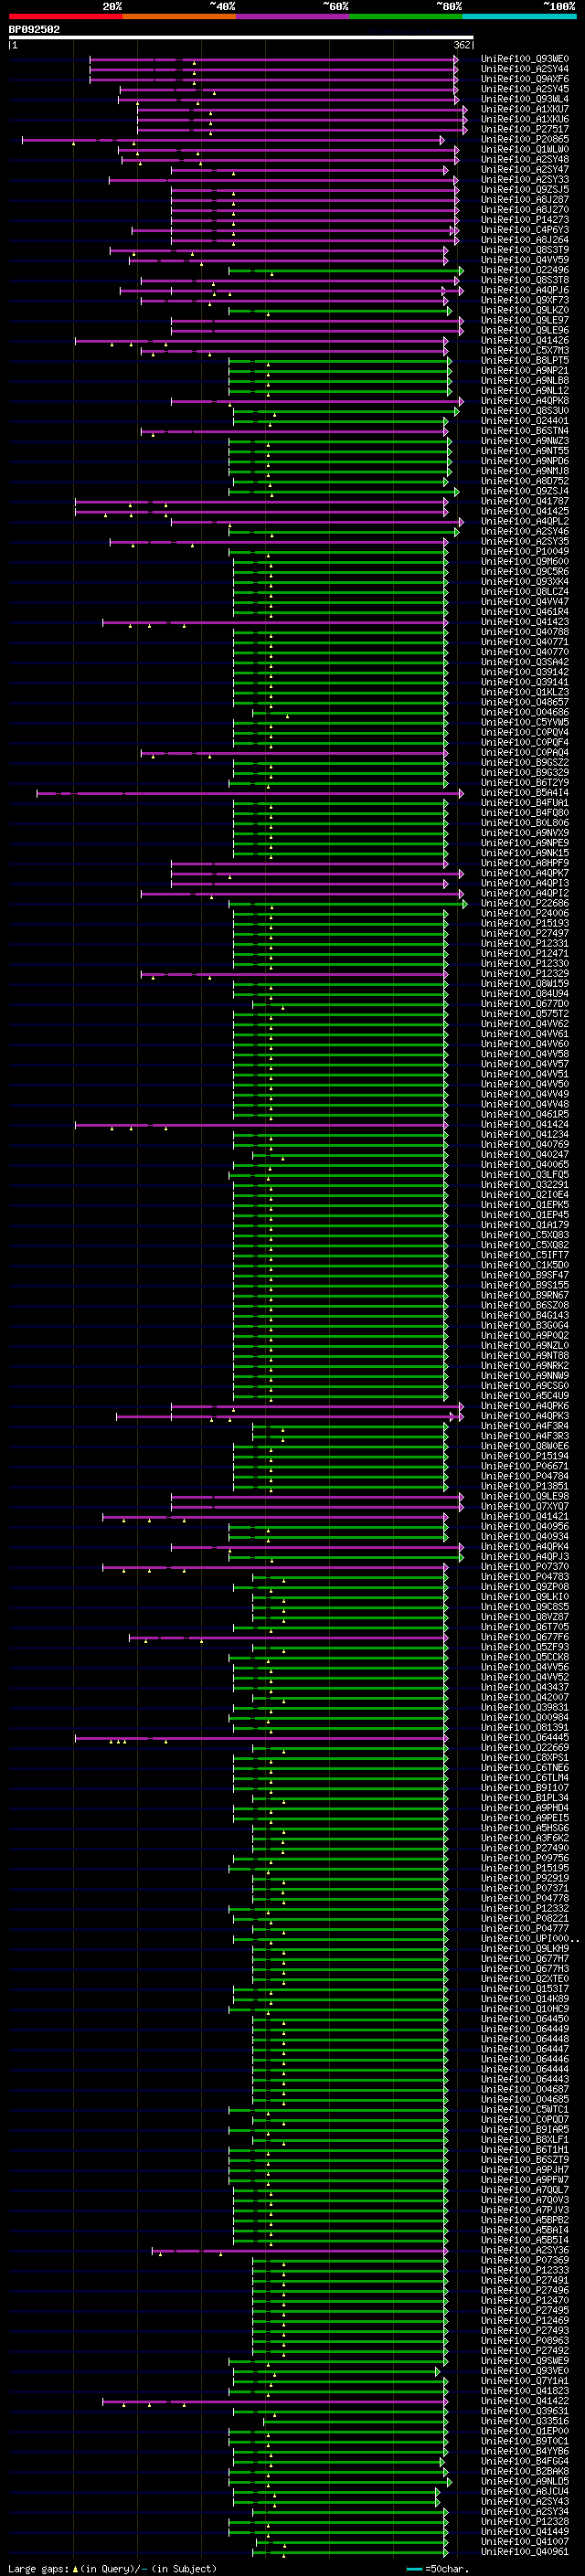Click the UniRef100_Q40961 label
Screen dimensions: 585x2576
525,2551
